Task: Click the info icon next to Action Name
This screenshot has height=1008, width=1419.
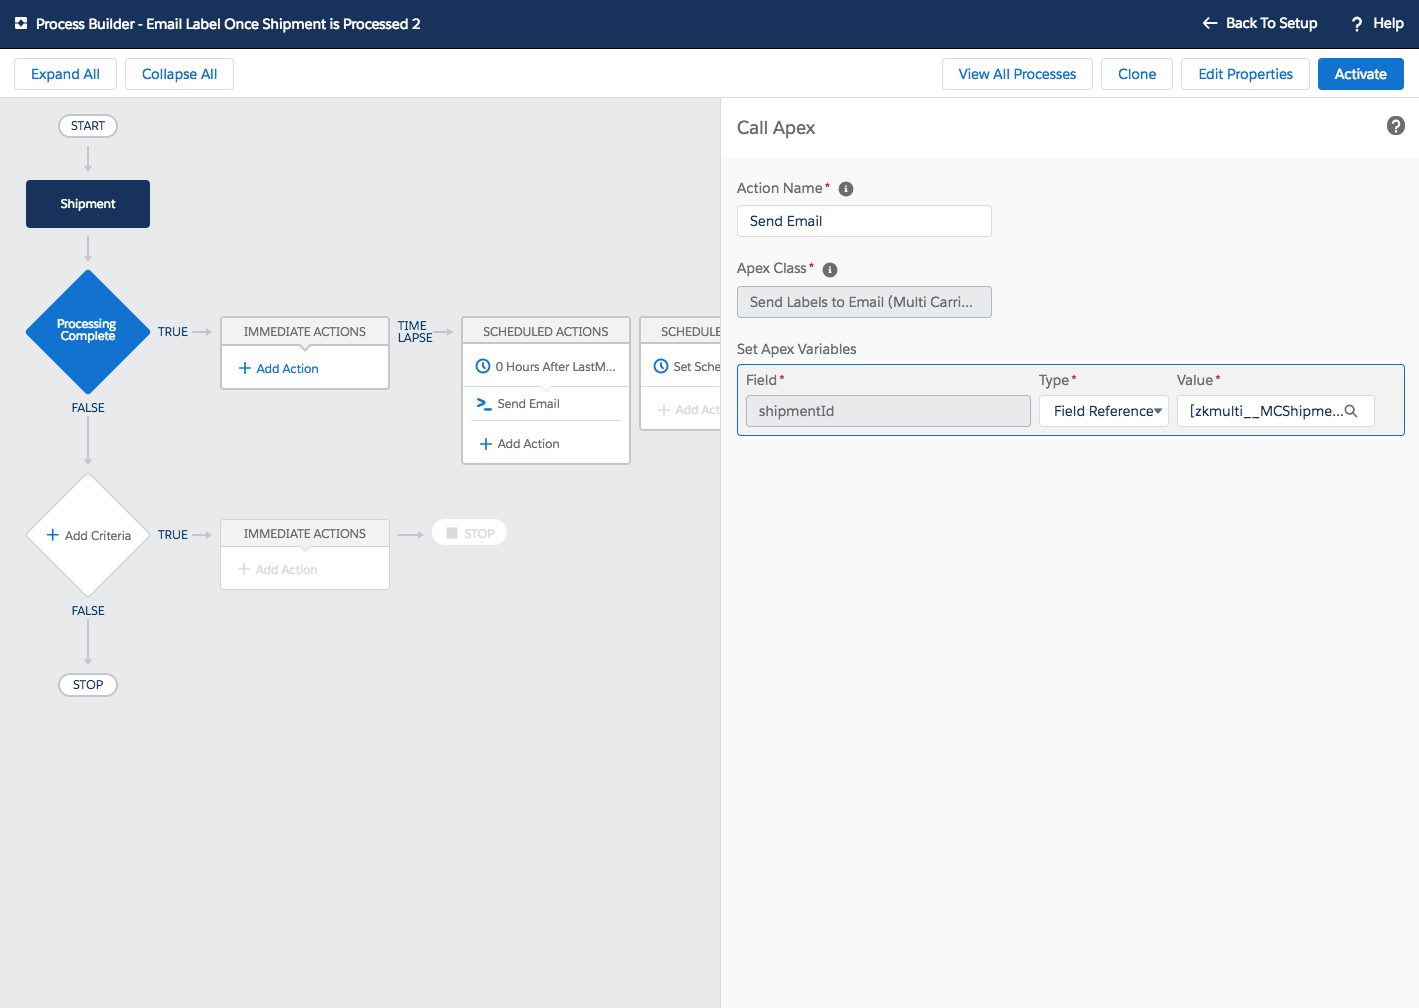Action: coord(846,189)
